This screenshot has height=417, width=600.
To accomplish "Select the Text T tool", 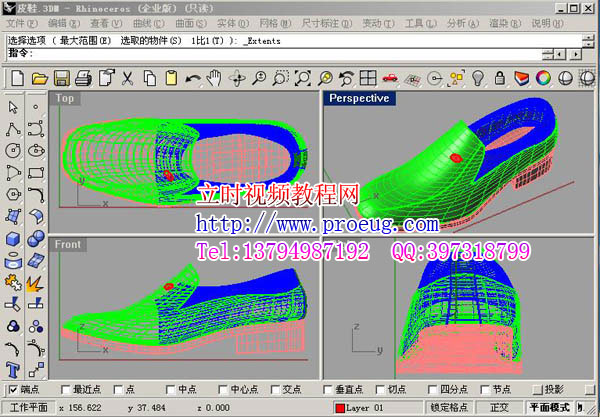I will 13,370.
